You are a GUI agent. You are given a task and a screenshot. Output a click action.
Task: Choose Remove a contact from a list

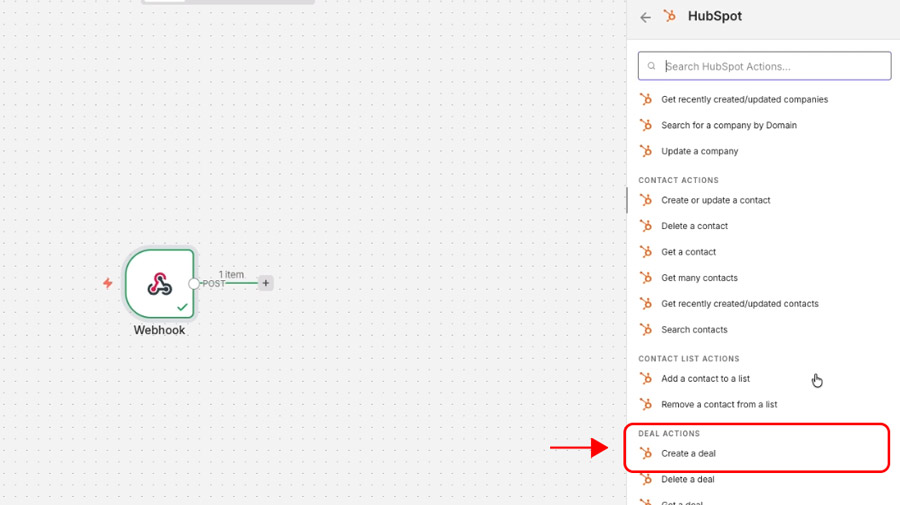718,405
